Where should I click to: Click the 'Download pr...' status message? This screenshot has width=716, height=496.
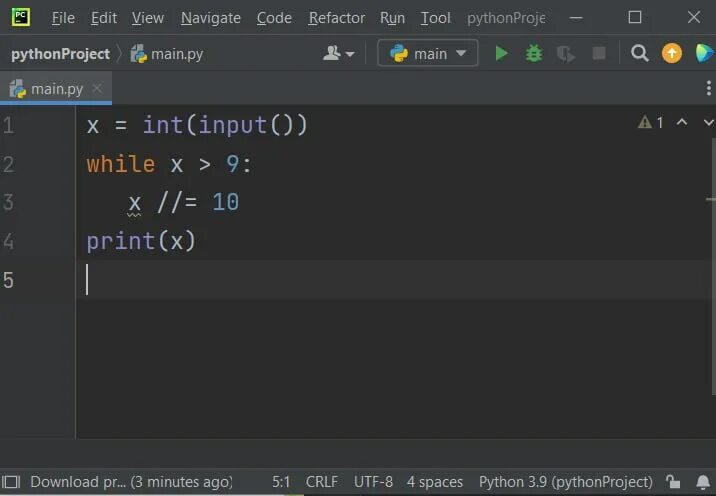pyautogui.click(x=132, y=482)
